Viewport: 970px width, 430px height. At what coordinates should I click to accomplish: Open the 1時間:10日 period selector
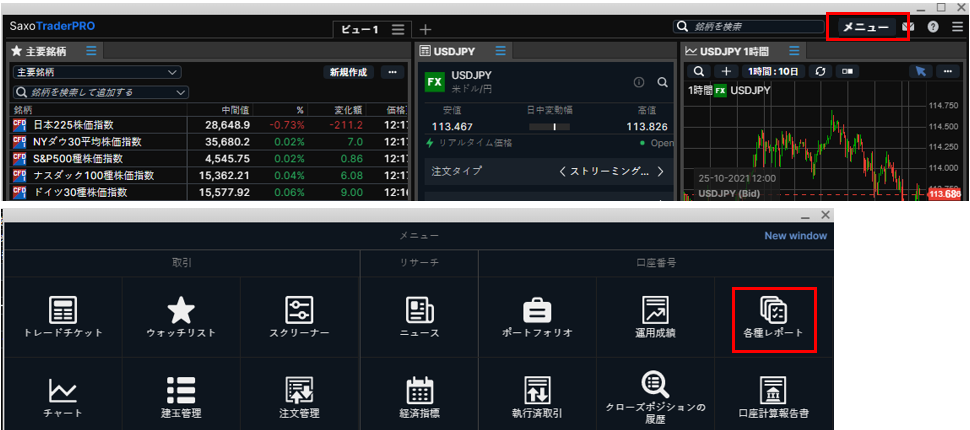click(x=773, y=71)
